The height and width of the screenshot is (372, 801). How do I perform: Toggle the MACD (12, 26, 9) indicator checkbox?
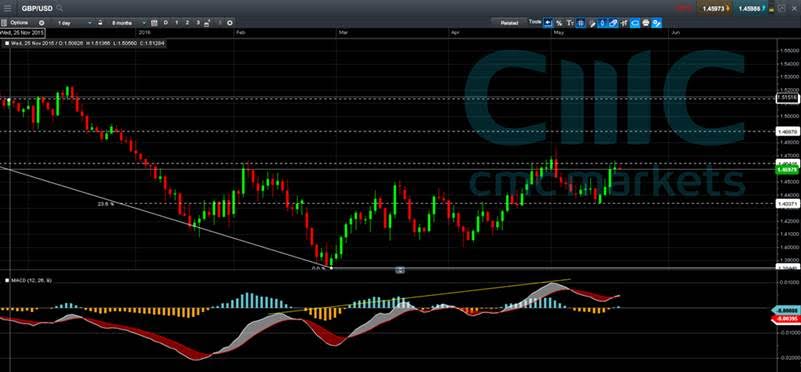tap(6, 280)
